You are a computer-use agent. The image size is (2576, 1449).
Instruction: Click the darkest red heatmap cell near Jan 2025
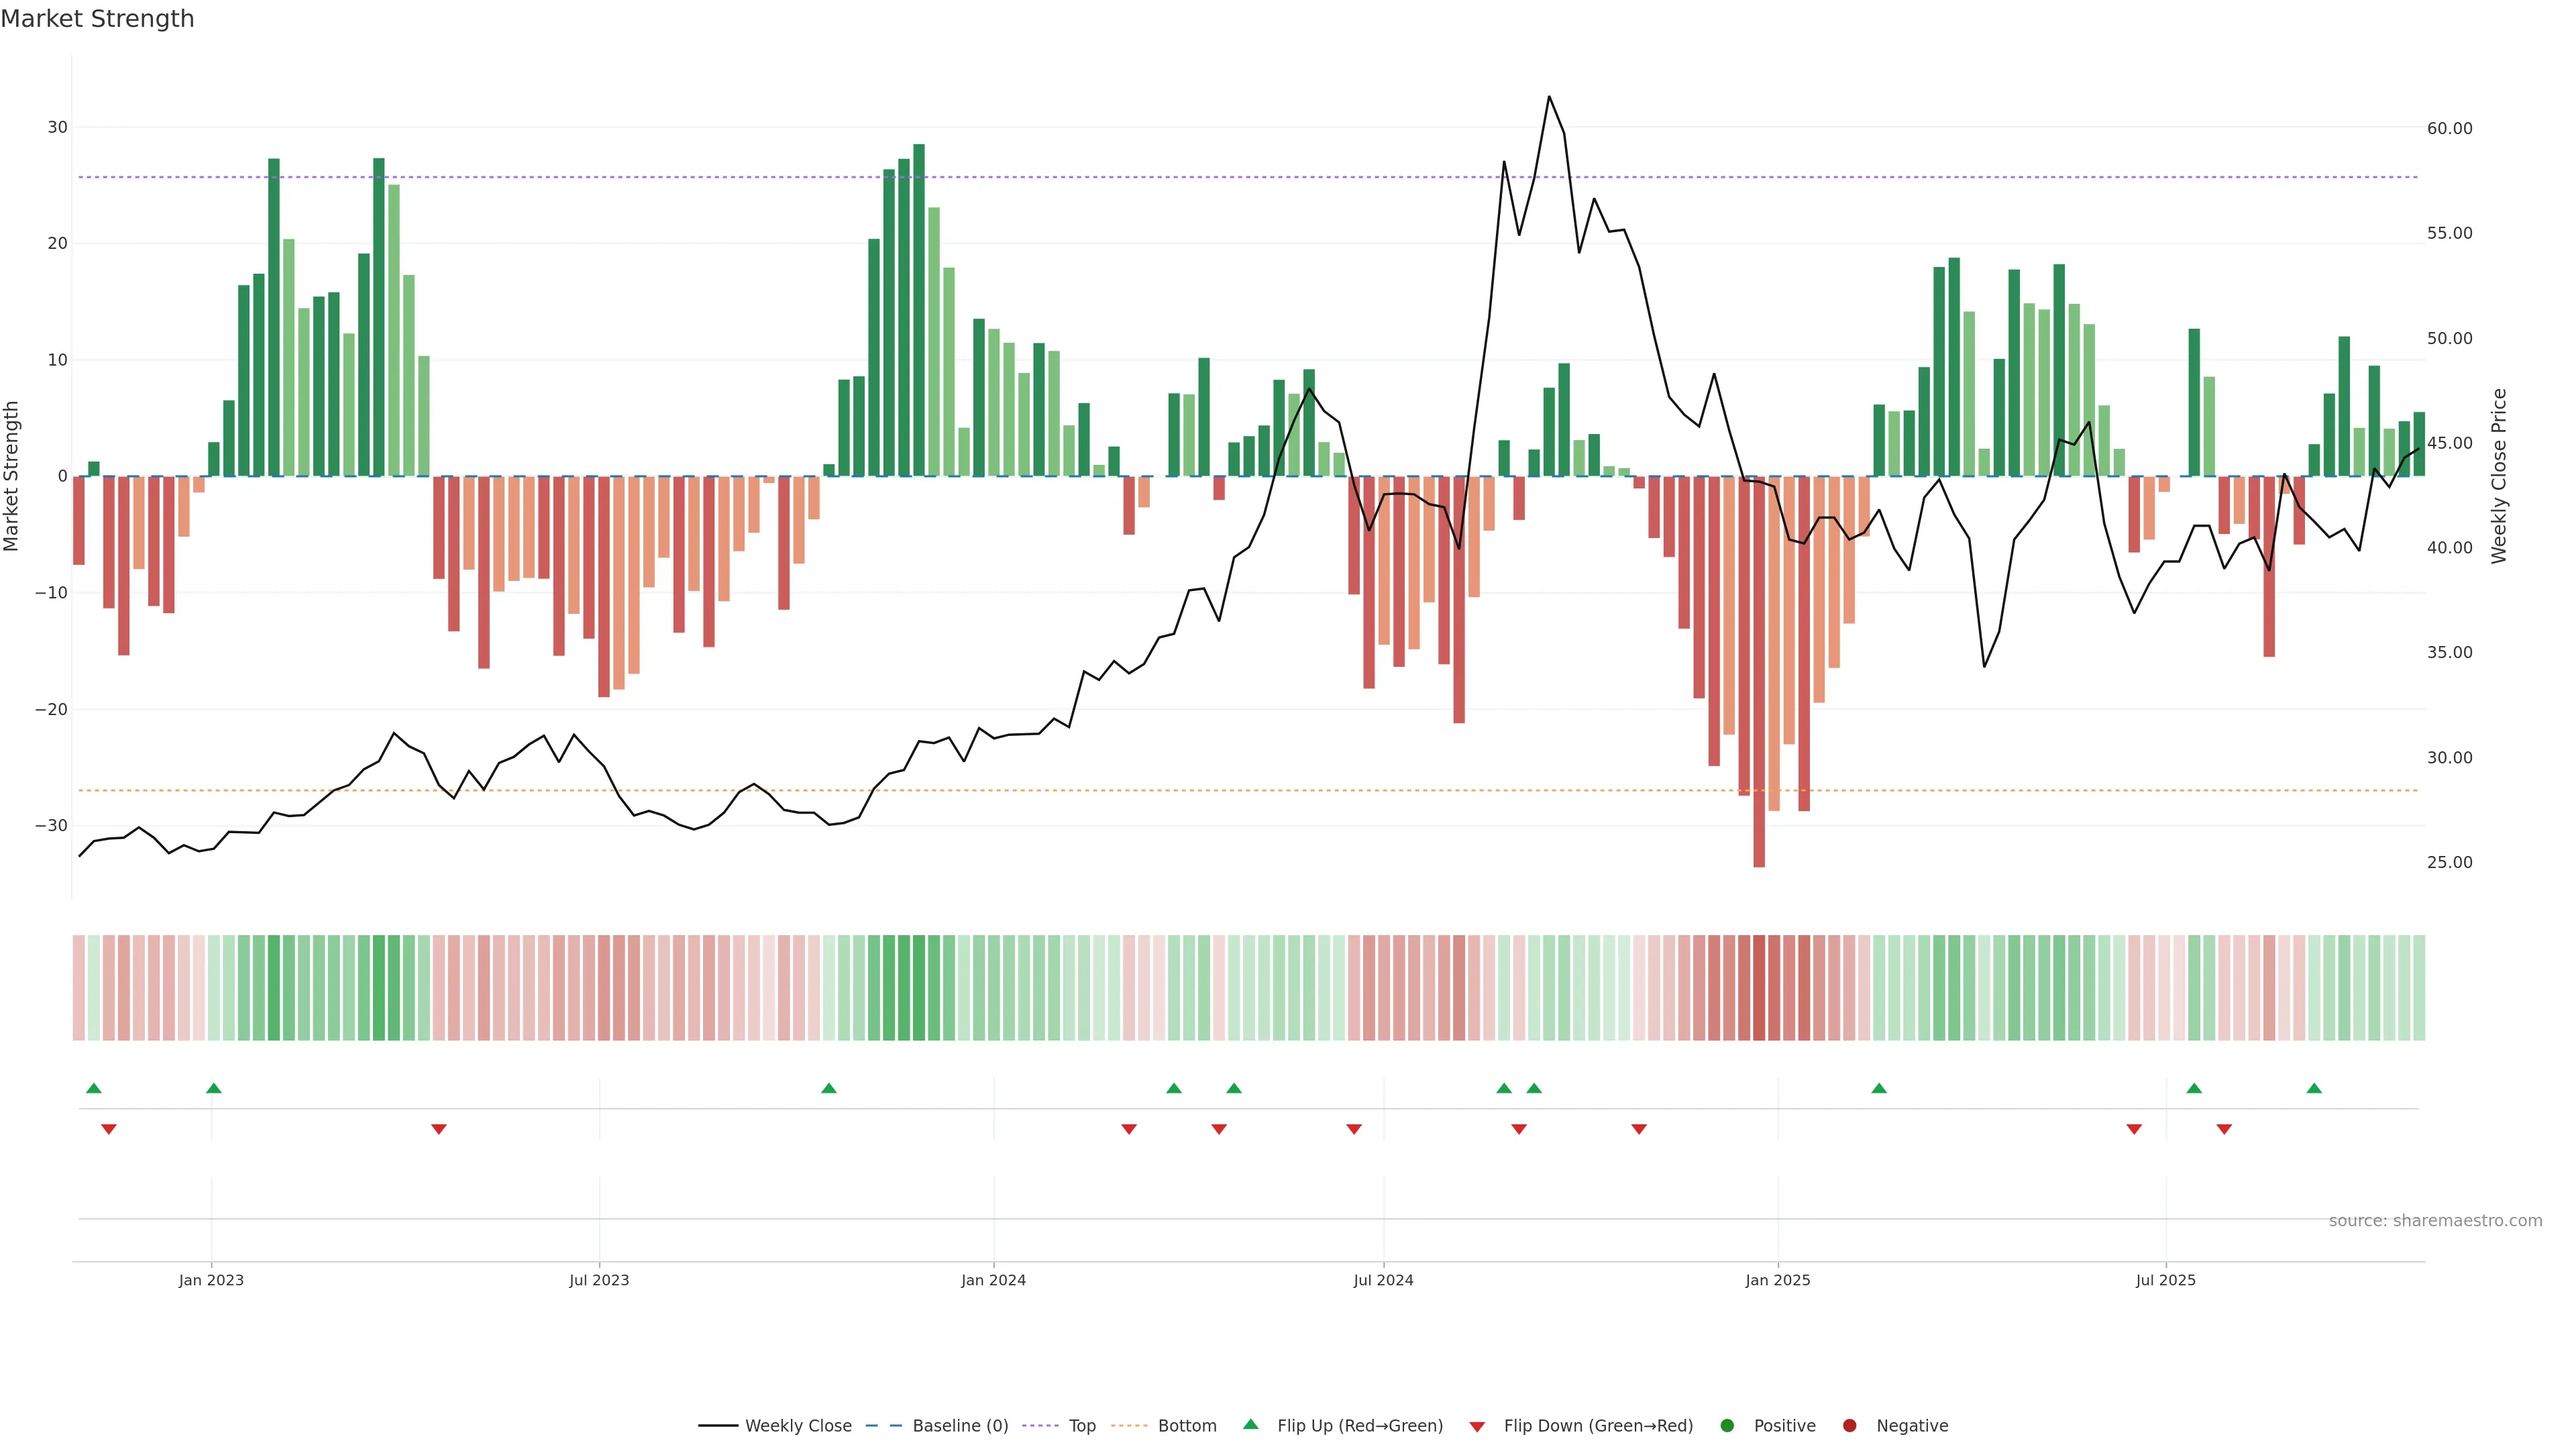pos(1759,988)
